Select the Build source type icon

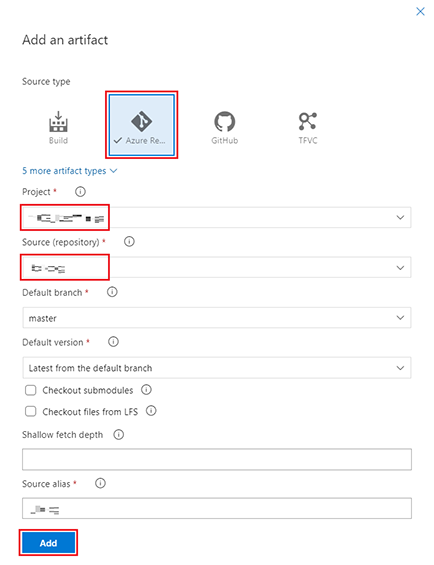pos(58,125)
